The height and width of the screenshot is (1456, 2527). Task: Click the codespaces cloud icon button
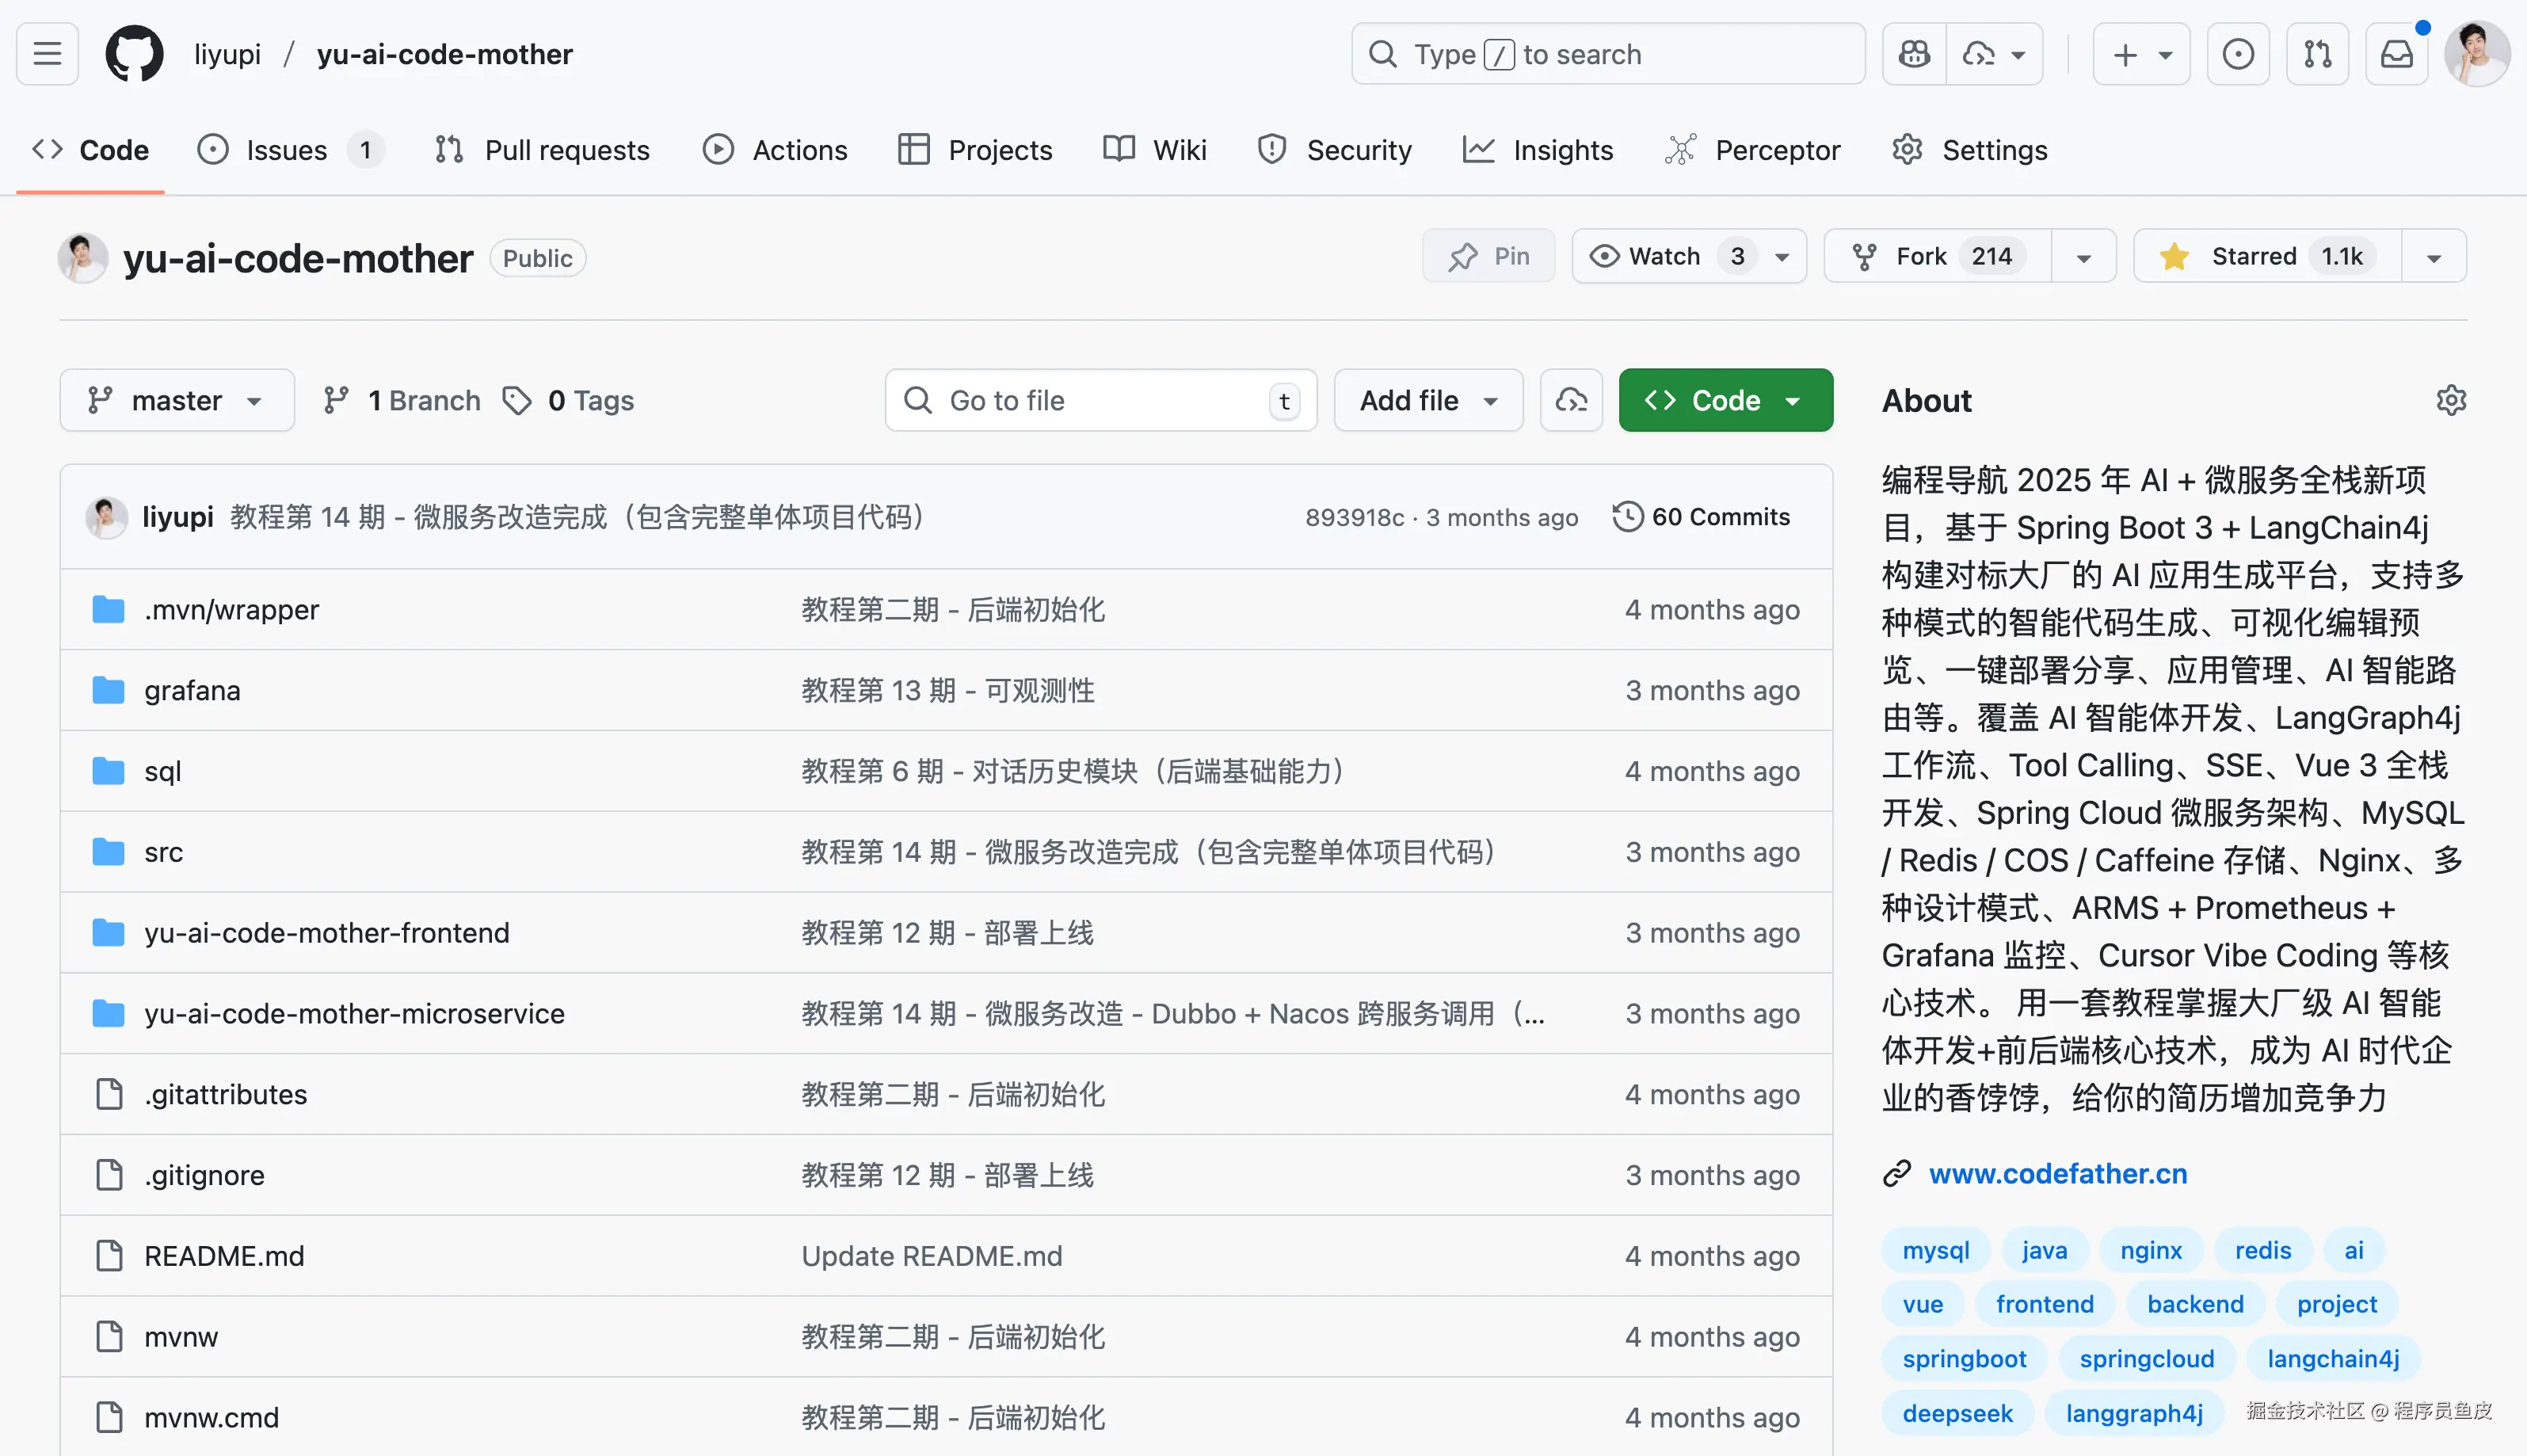[1571, 400]
